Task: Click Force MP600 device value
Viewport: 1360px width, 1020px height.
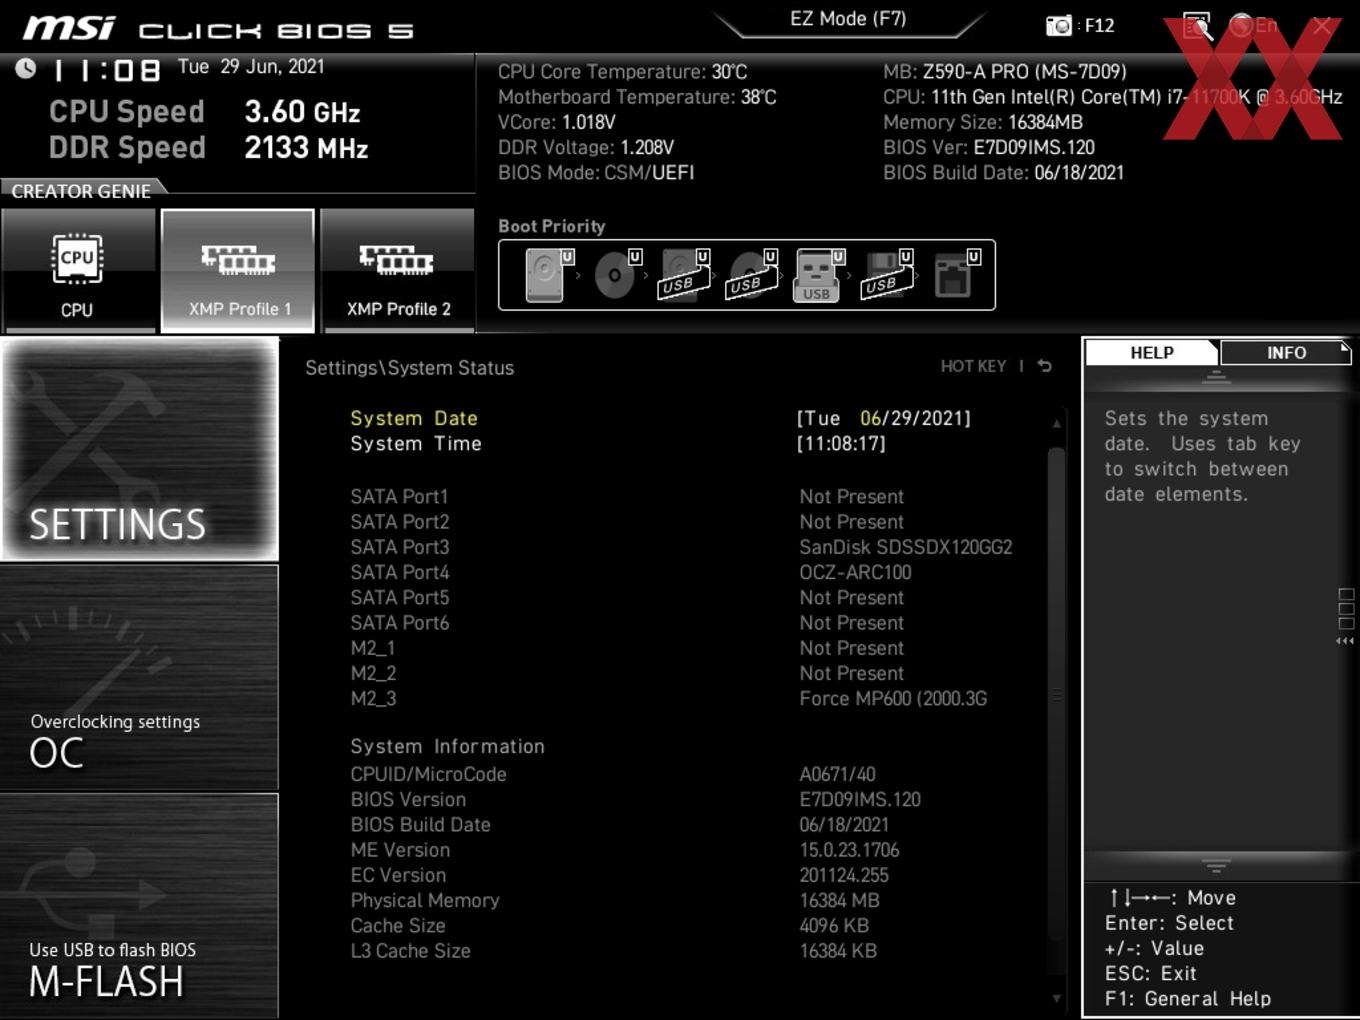Action: [x=893, y=698]
